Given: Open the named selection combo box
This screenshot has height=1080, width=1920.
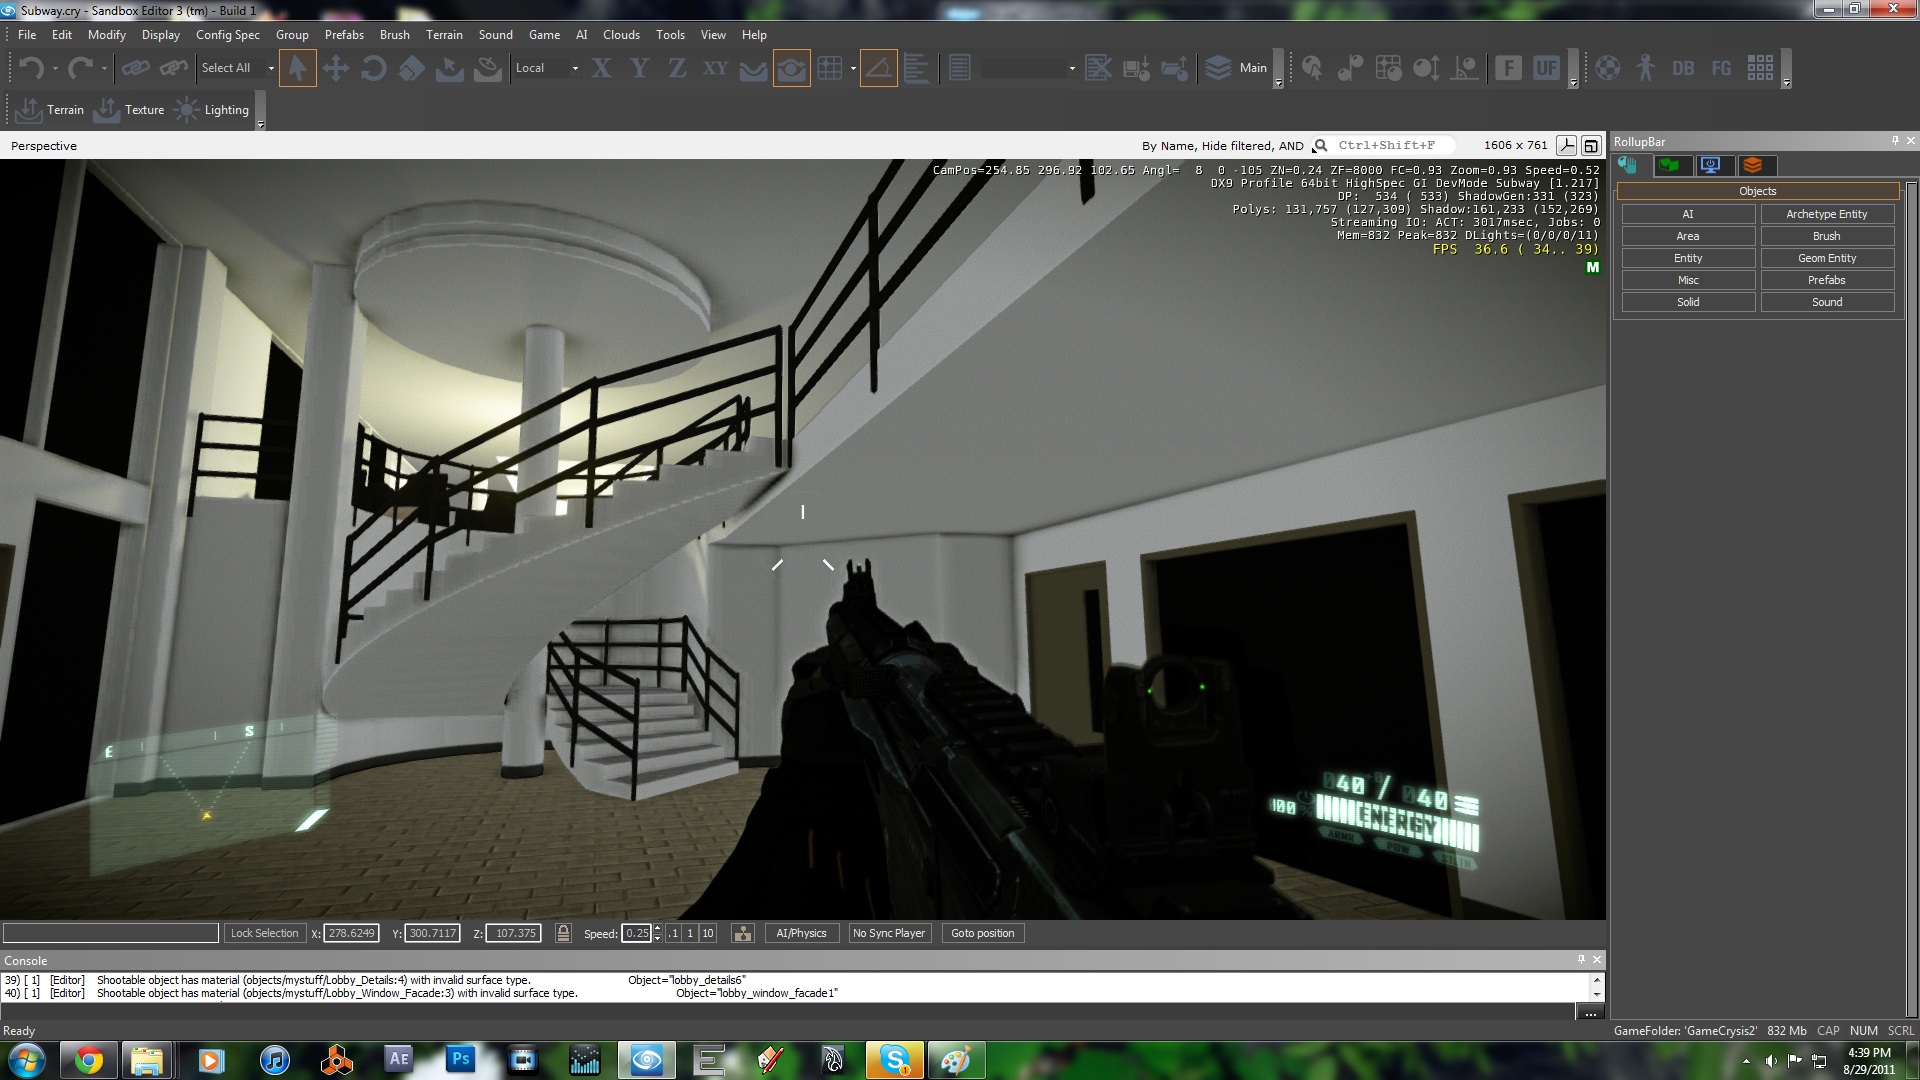Looking at the screenshot, I should tap(1029, 68).
